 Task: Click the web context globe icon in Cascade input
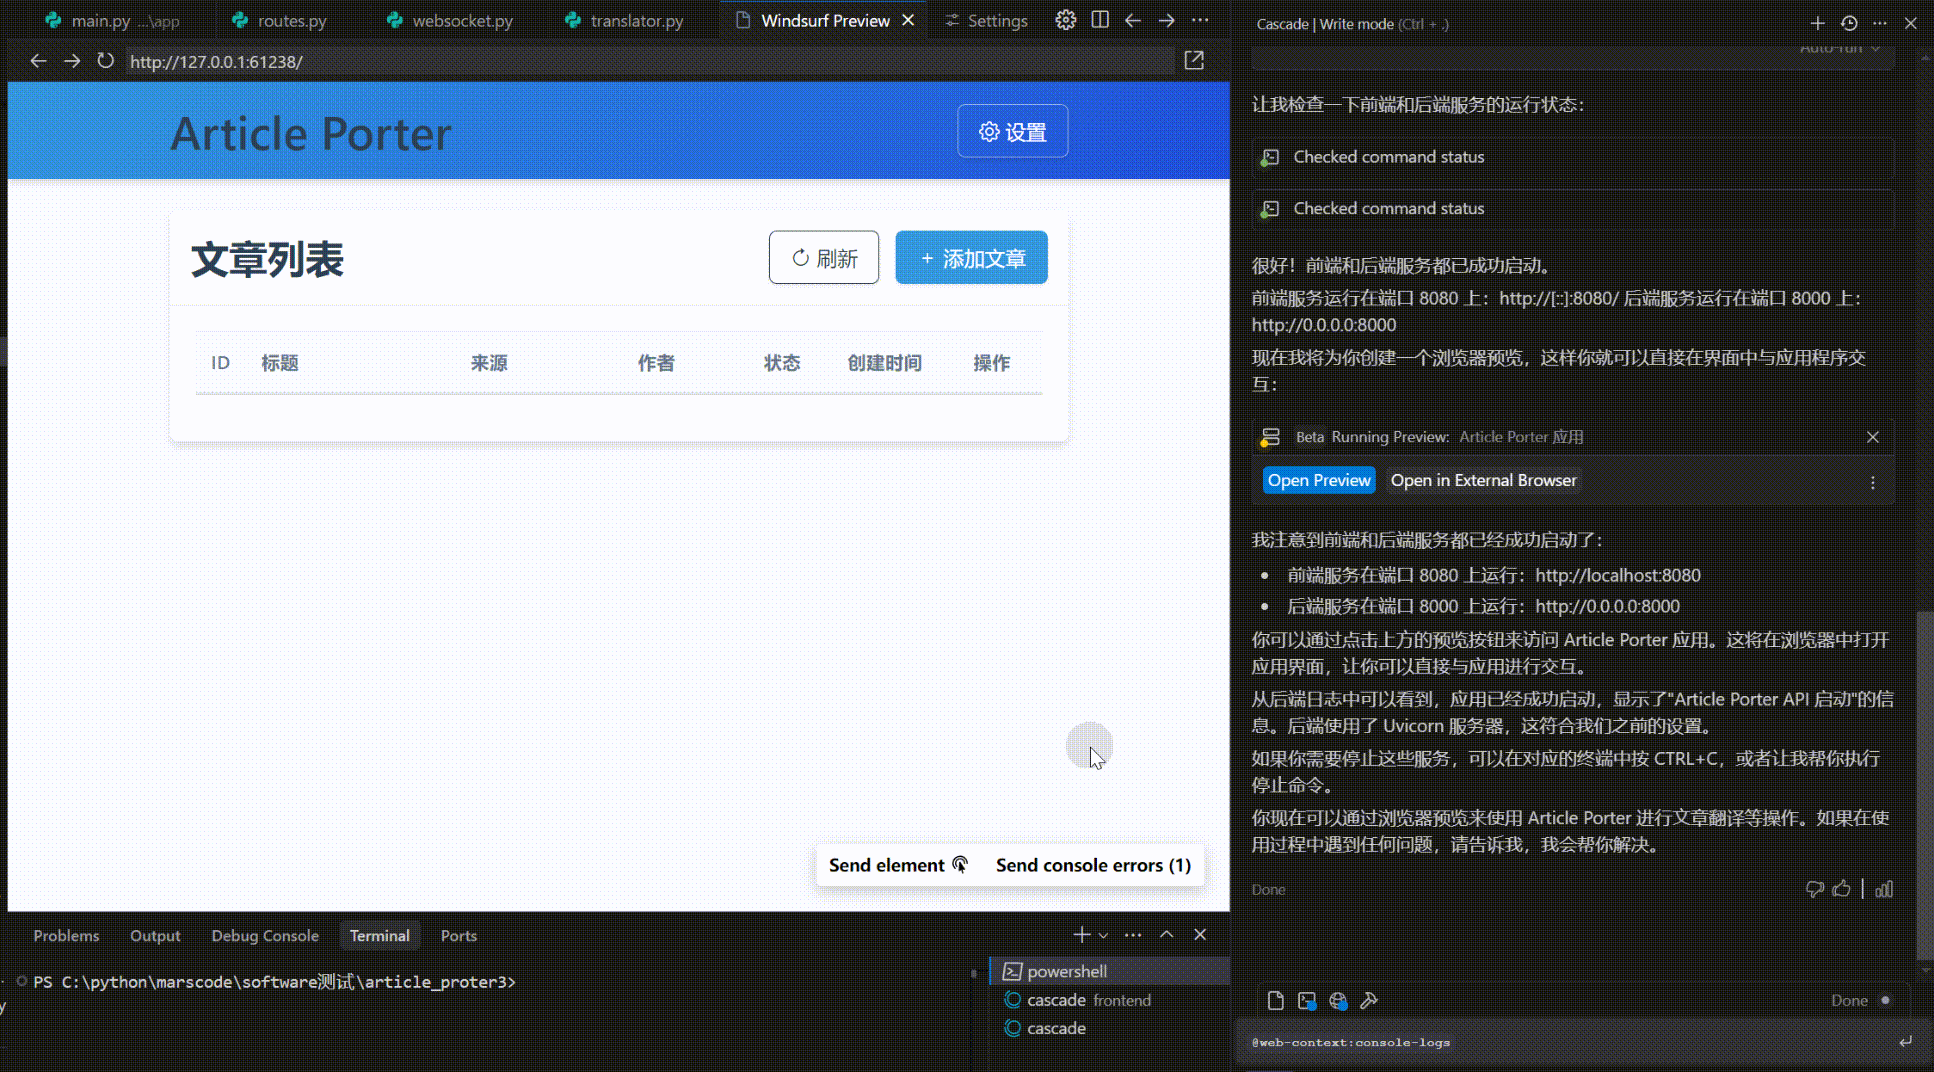point(1339,1001)
